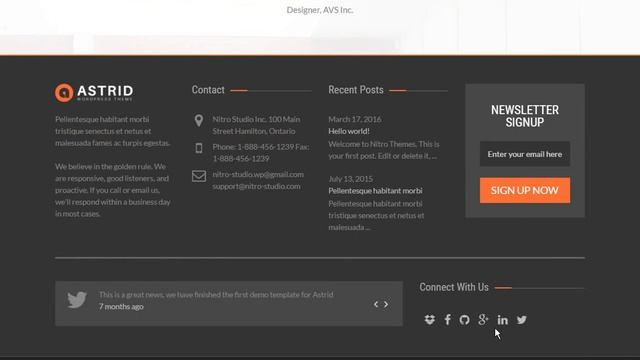The image size is (640, 360).
Task: Click the golden rule paragraph in footer
Action: [x=113, y=190]
